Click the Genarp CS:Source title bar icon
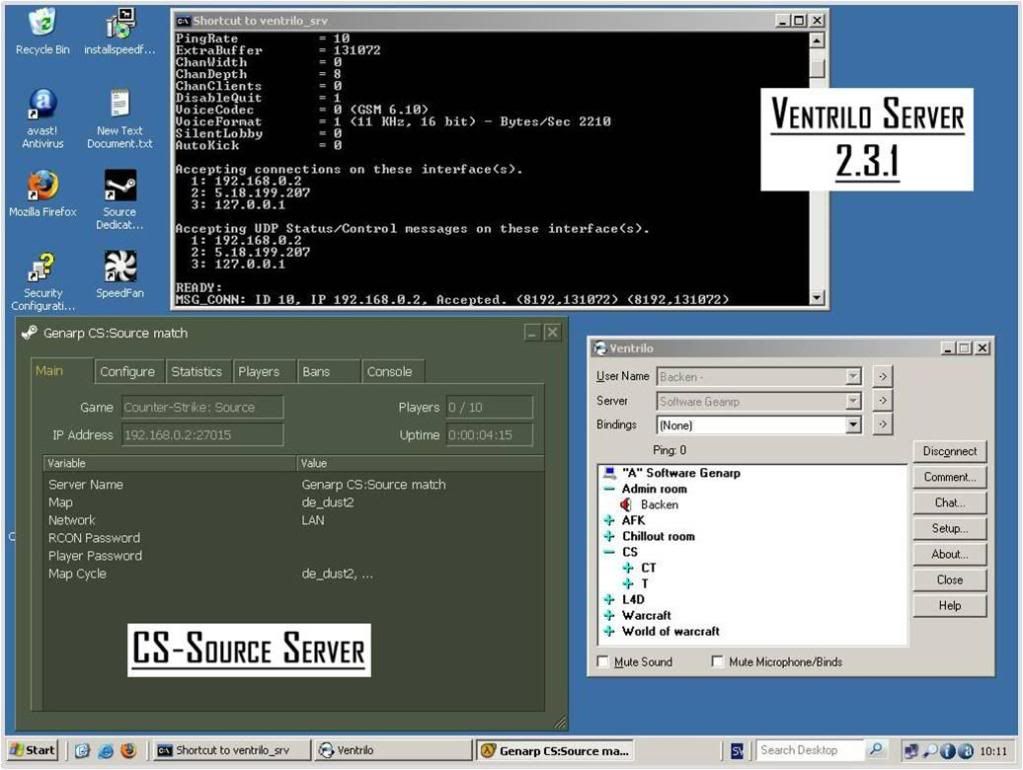Viewport: 1023px width, 770px height. [x=29, y=333]
